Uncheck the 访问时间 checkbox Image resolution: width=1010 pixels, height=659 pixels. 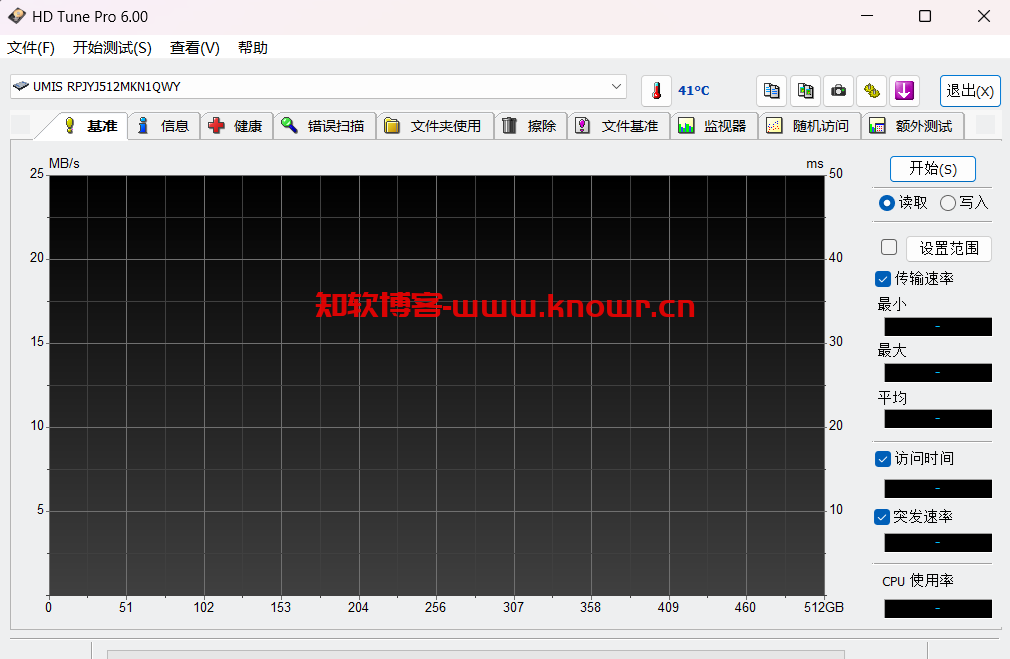pyautogui.click(x=883, y=459)
